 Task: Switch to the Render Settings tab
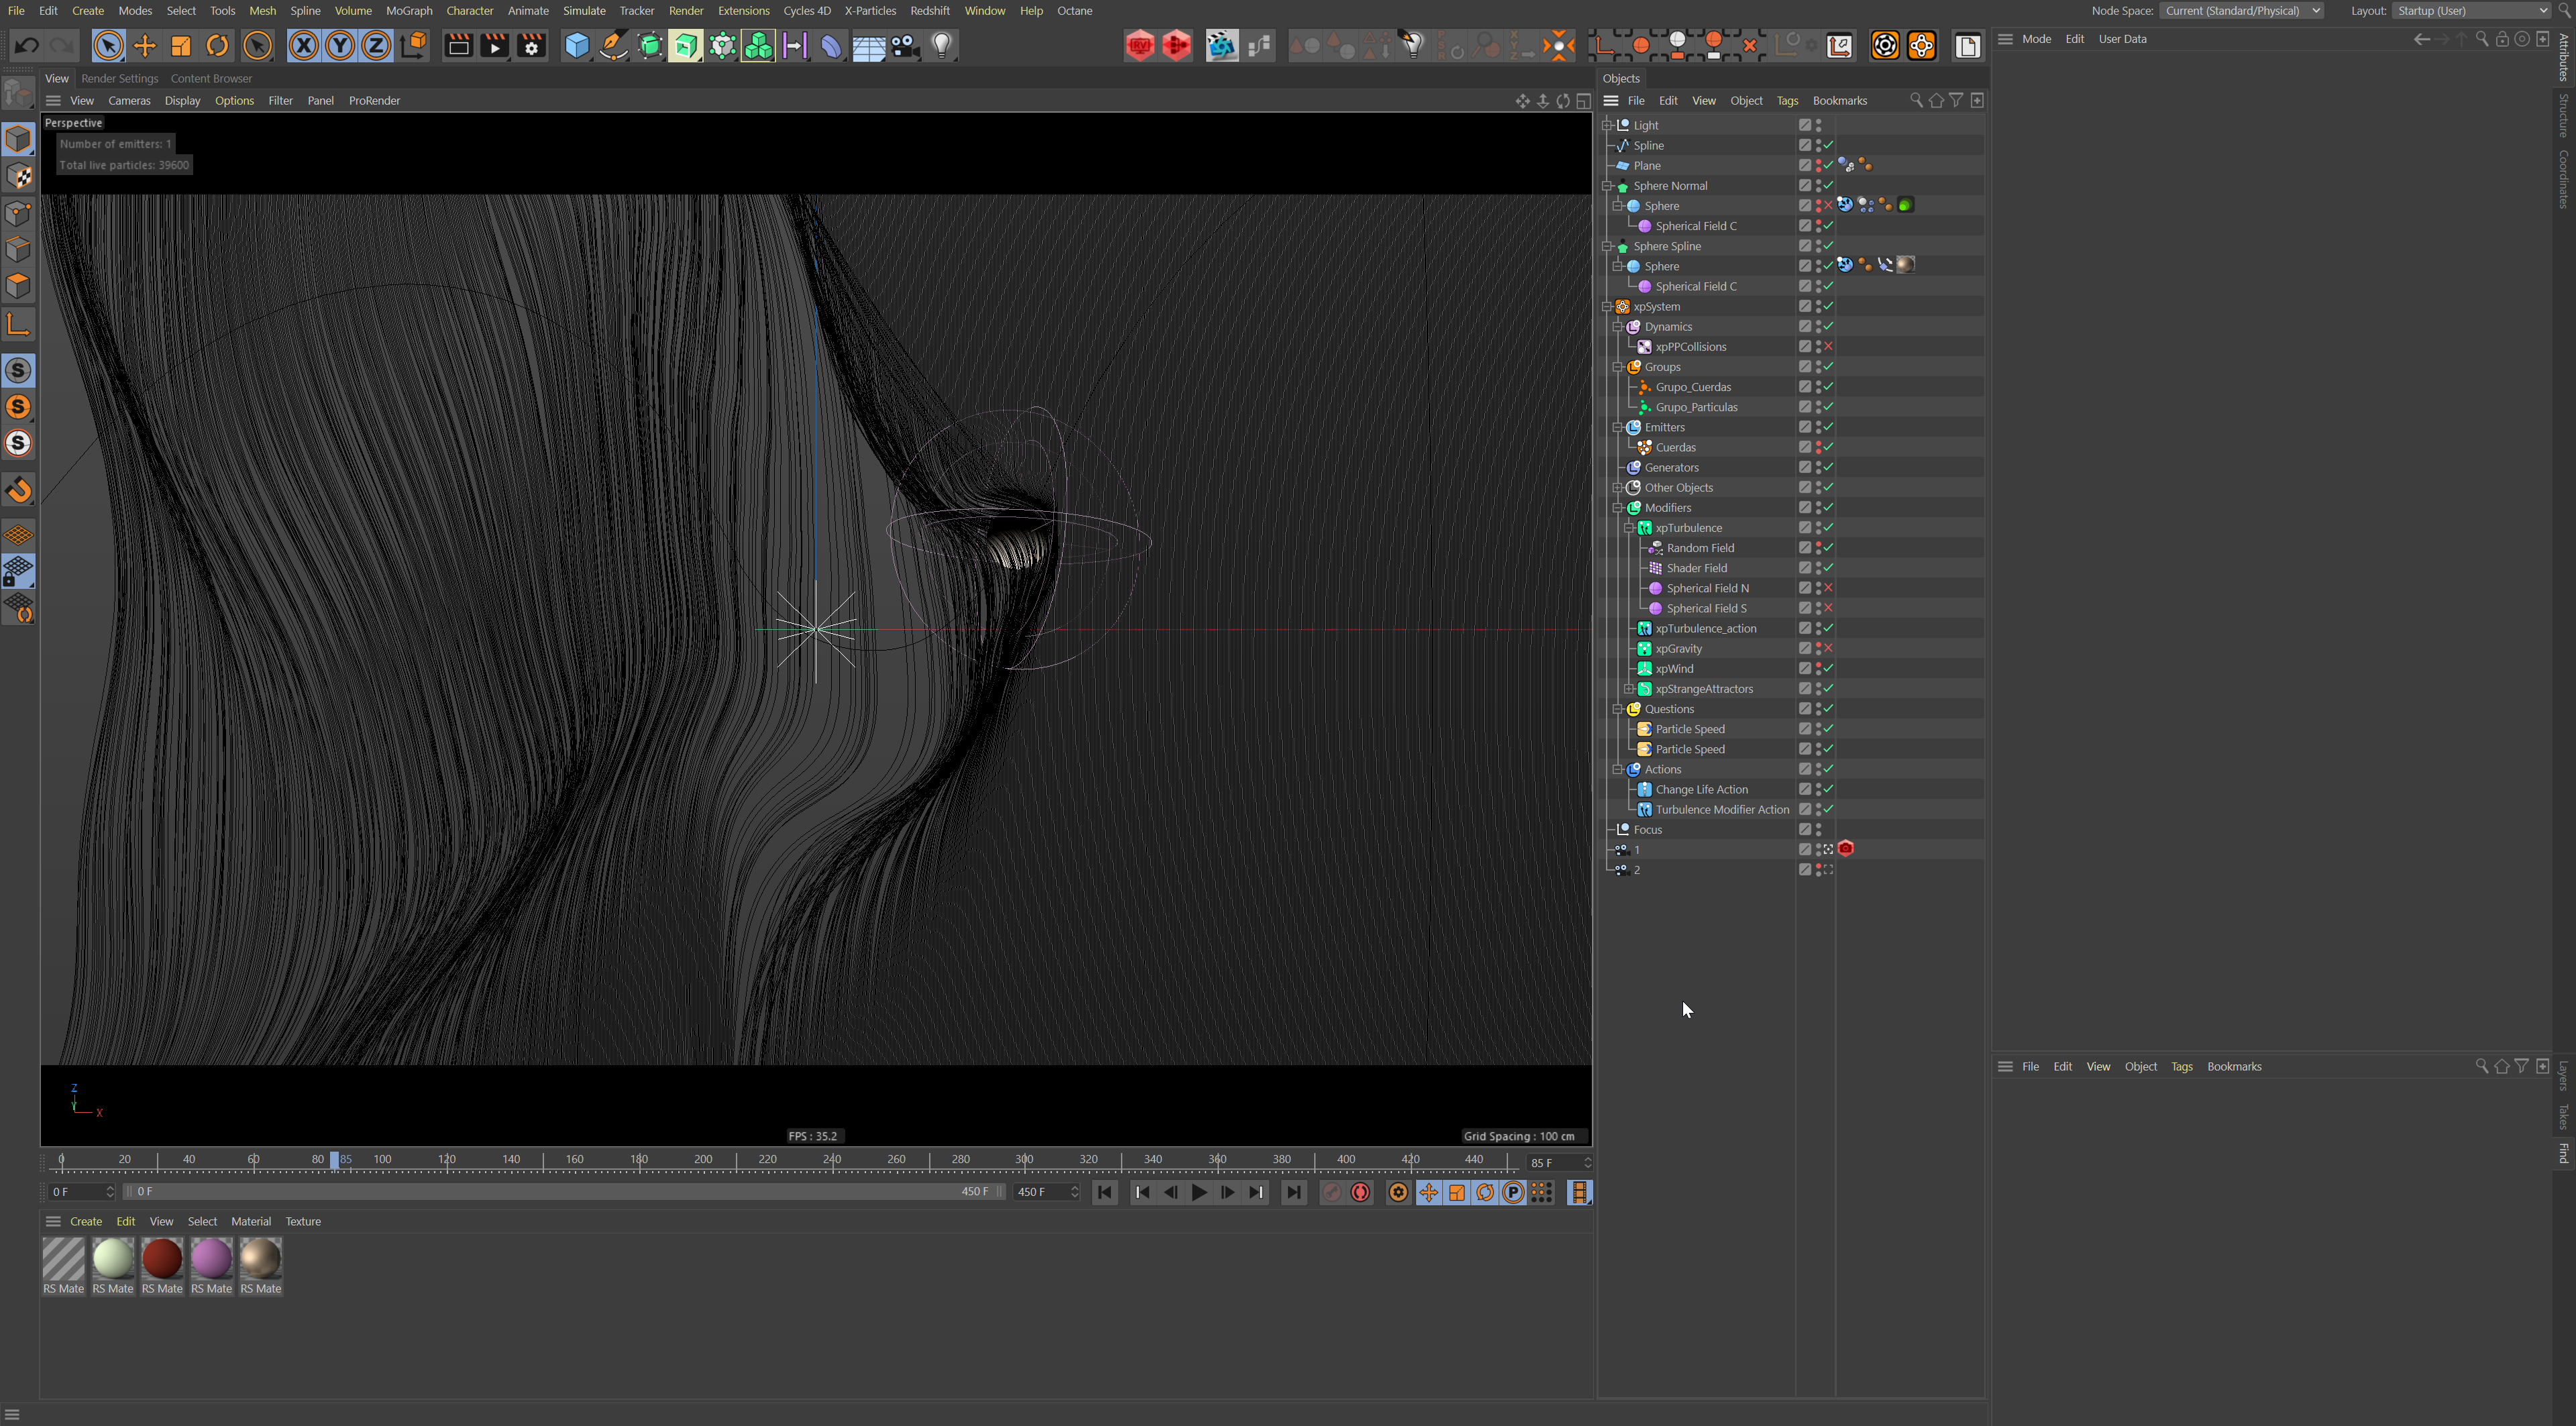click(x=119, y=78)
